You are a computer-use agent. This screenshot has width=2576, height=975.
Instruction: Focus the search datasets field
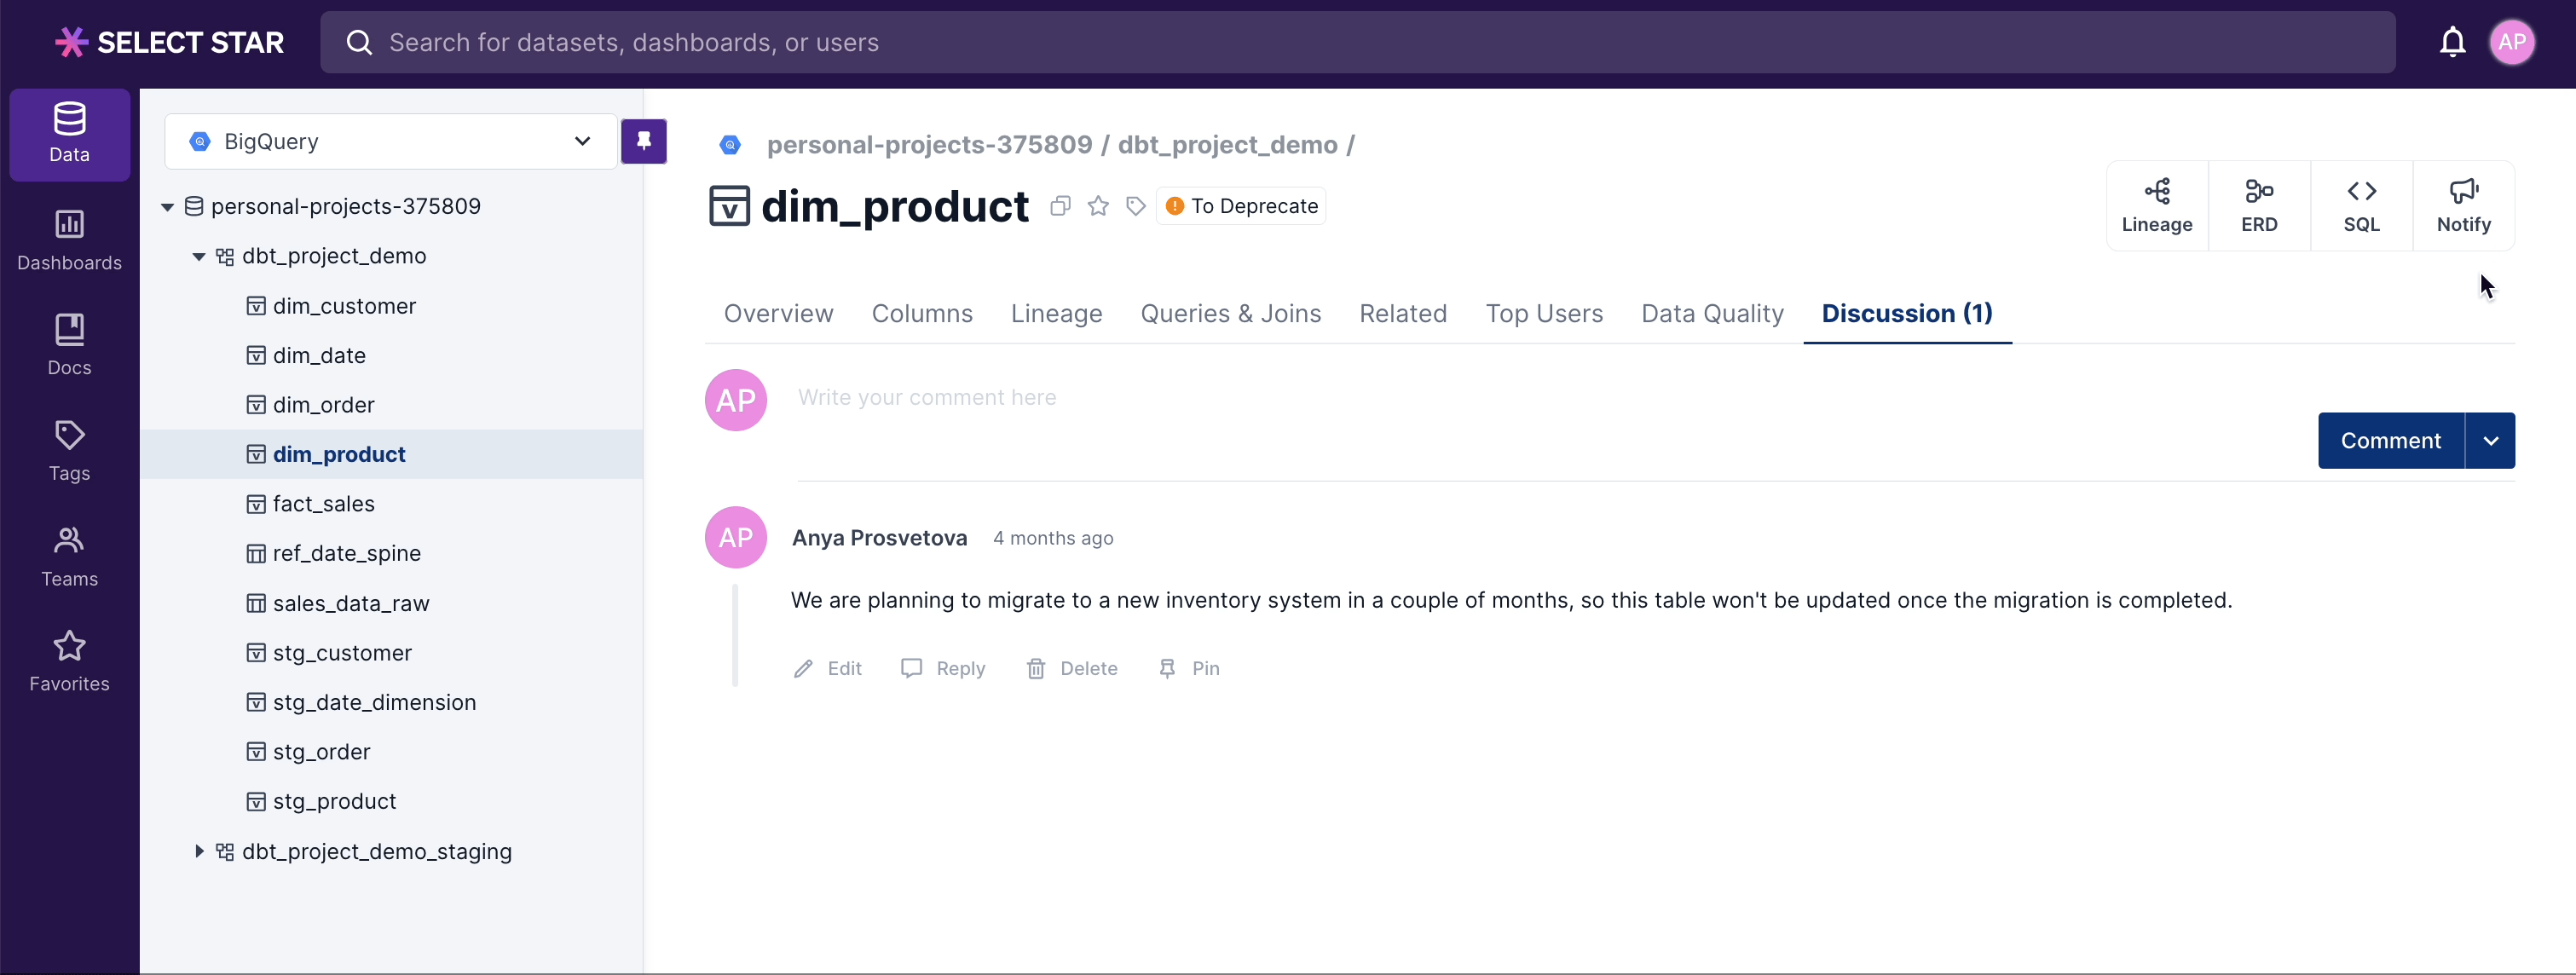pos(1358,42)
